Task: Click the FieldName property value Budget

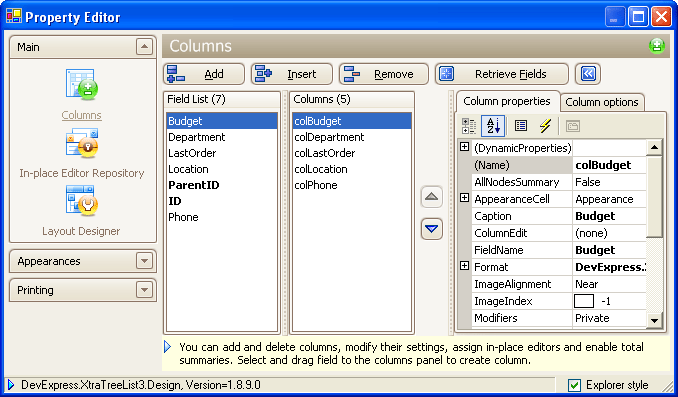Action: tap(609, 250)
